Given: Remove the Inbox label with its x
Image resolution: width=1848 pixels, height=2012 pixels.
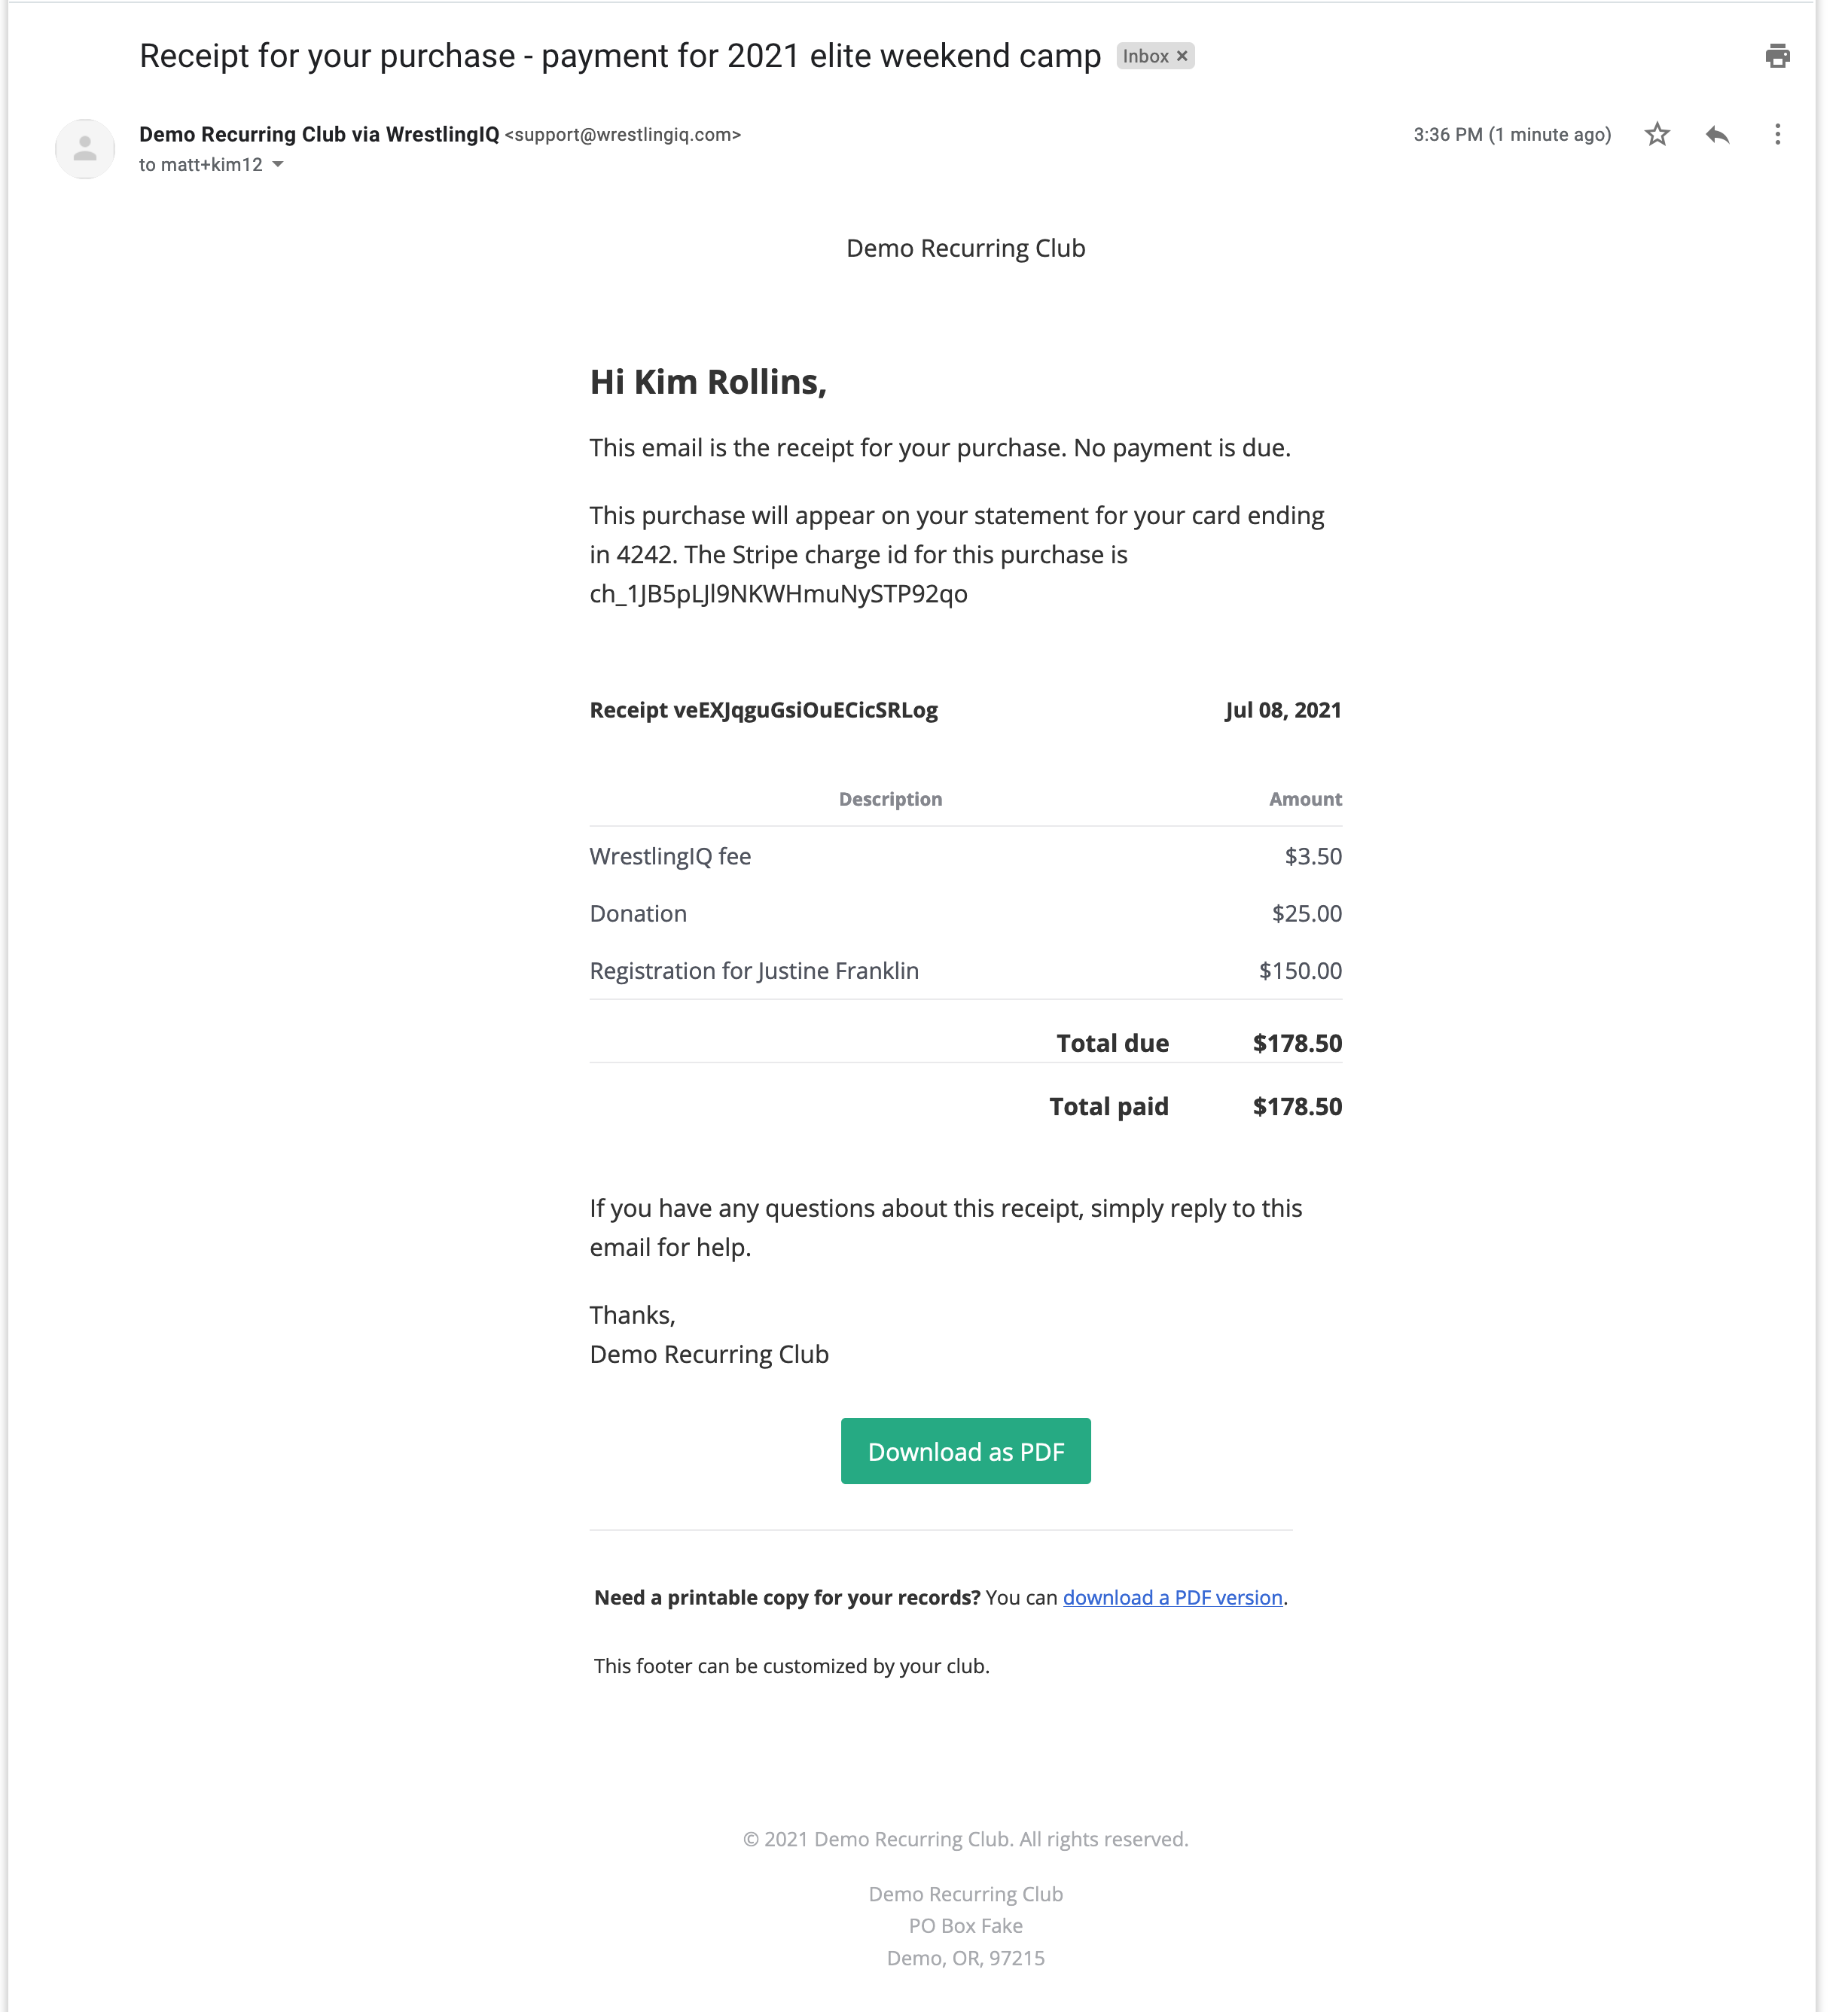Looking at the screenshot, I should pyautogui.click(x=1182, y=56).
